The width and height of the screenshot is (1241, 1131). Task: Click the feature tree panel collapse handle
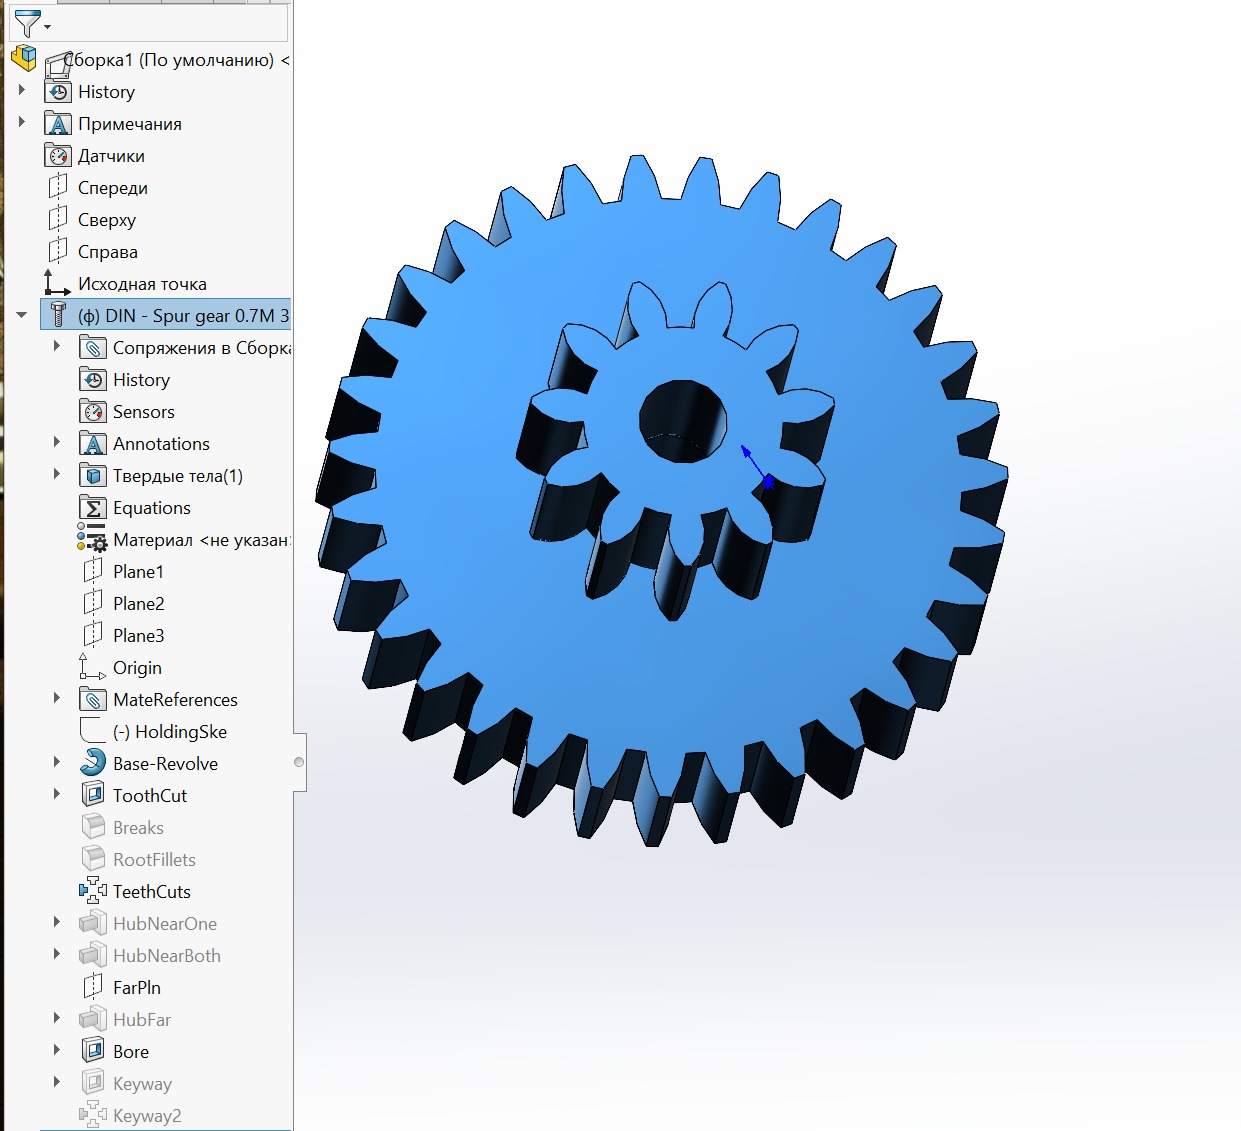[299, 762]
